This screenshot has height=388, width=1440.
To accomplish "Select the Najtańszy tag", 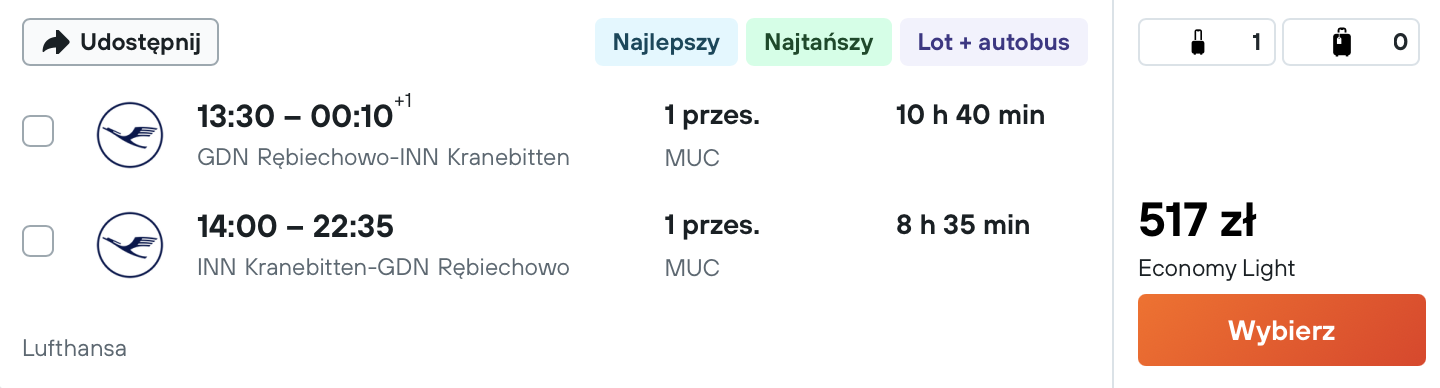I will tap(818, 43).
